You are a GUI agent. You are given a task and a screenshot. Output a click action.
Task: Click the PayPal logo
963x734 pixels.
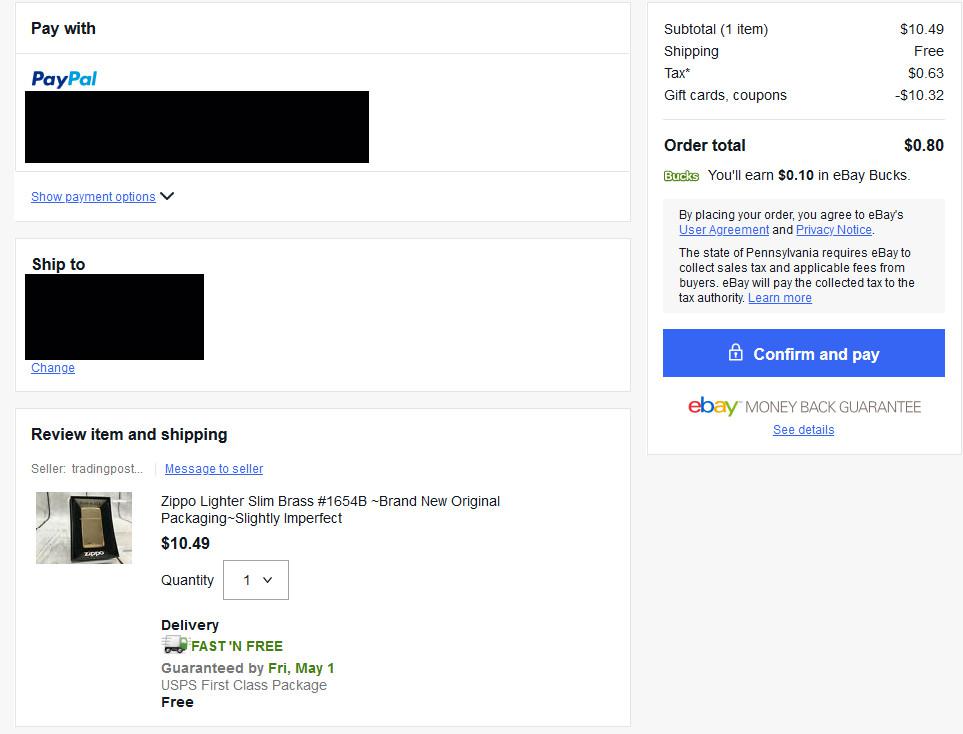click(x=63, y=78)
